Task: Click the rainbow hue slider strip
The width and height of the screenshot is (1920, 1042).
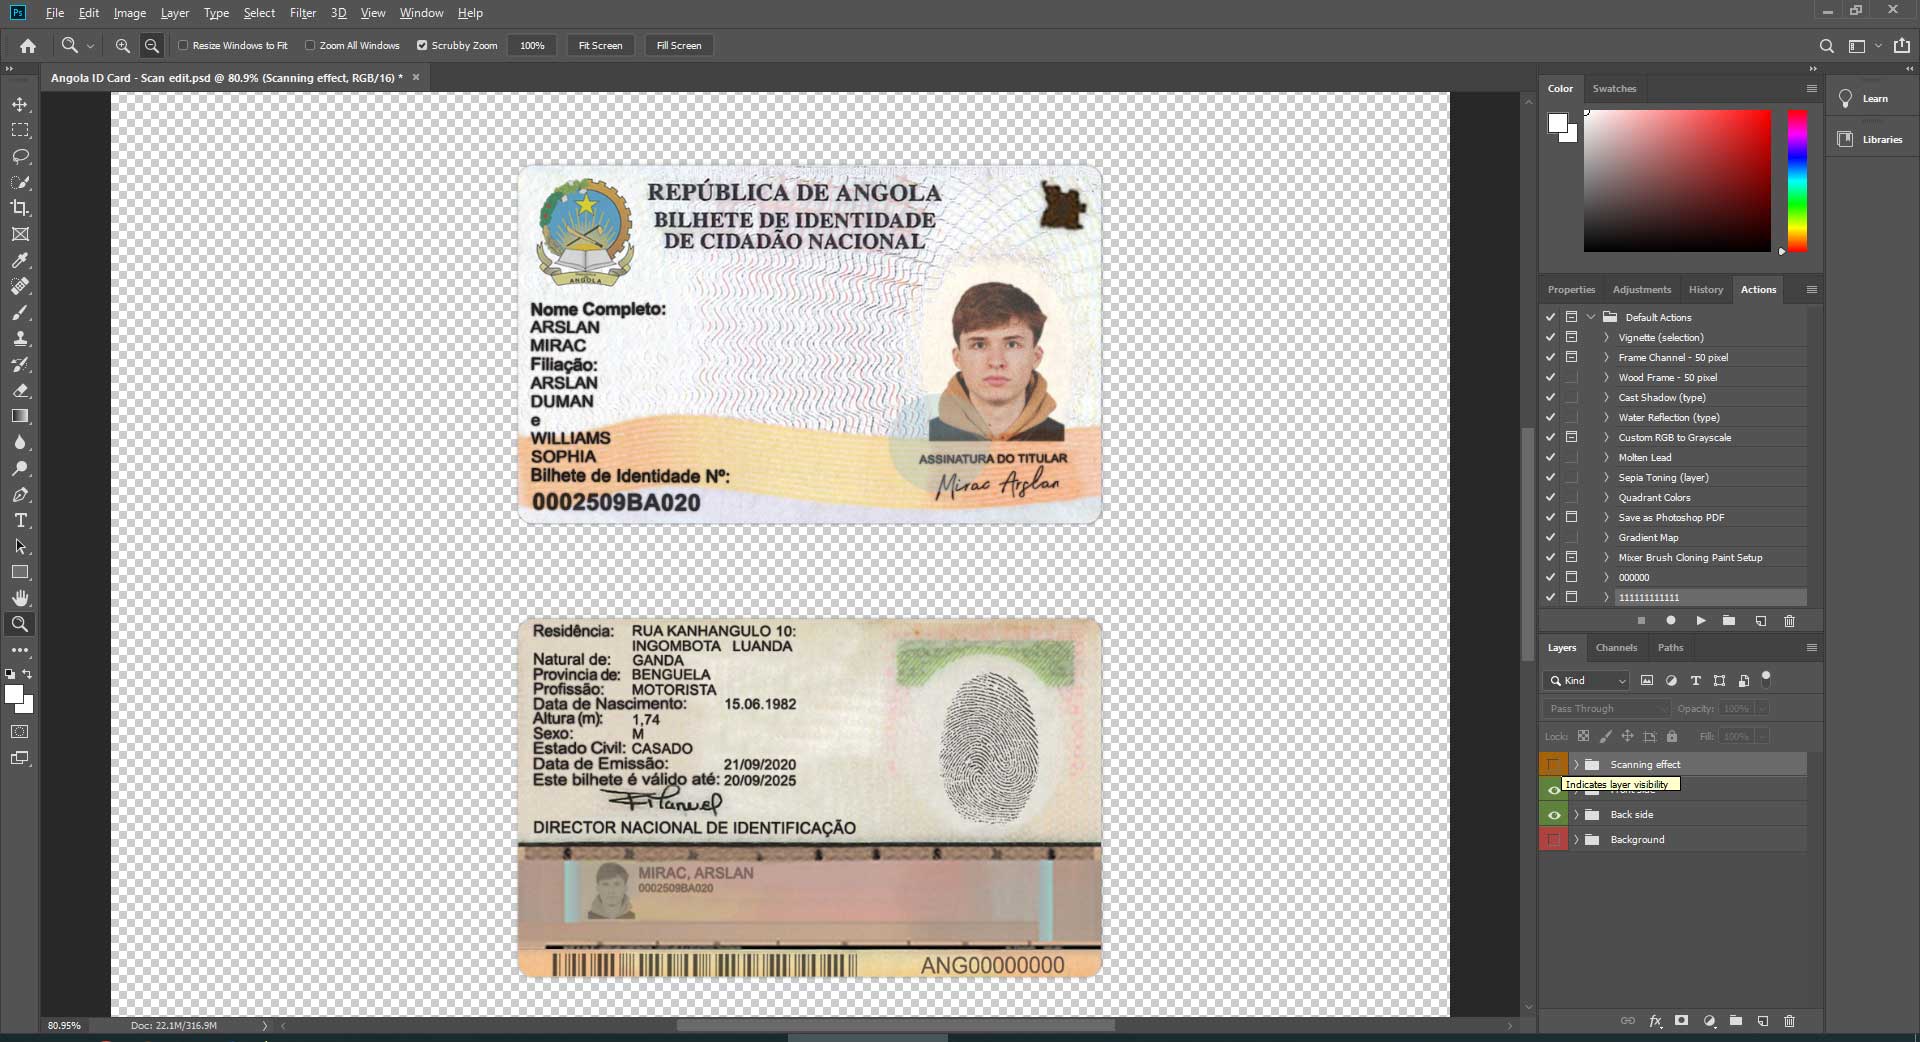Action: (x=1797, y=180)
